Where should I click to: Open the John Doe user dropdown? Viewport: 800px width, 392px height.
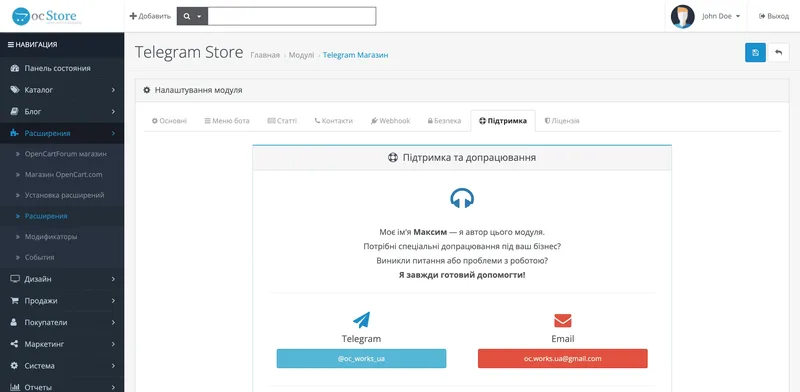(720, 16)
